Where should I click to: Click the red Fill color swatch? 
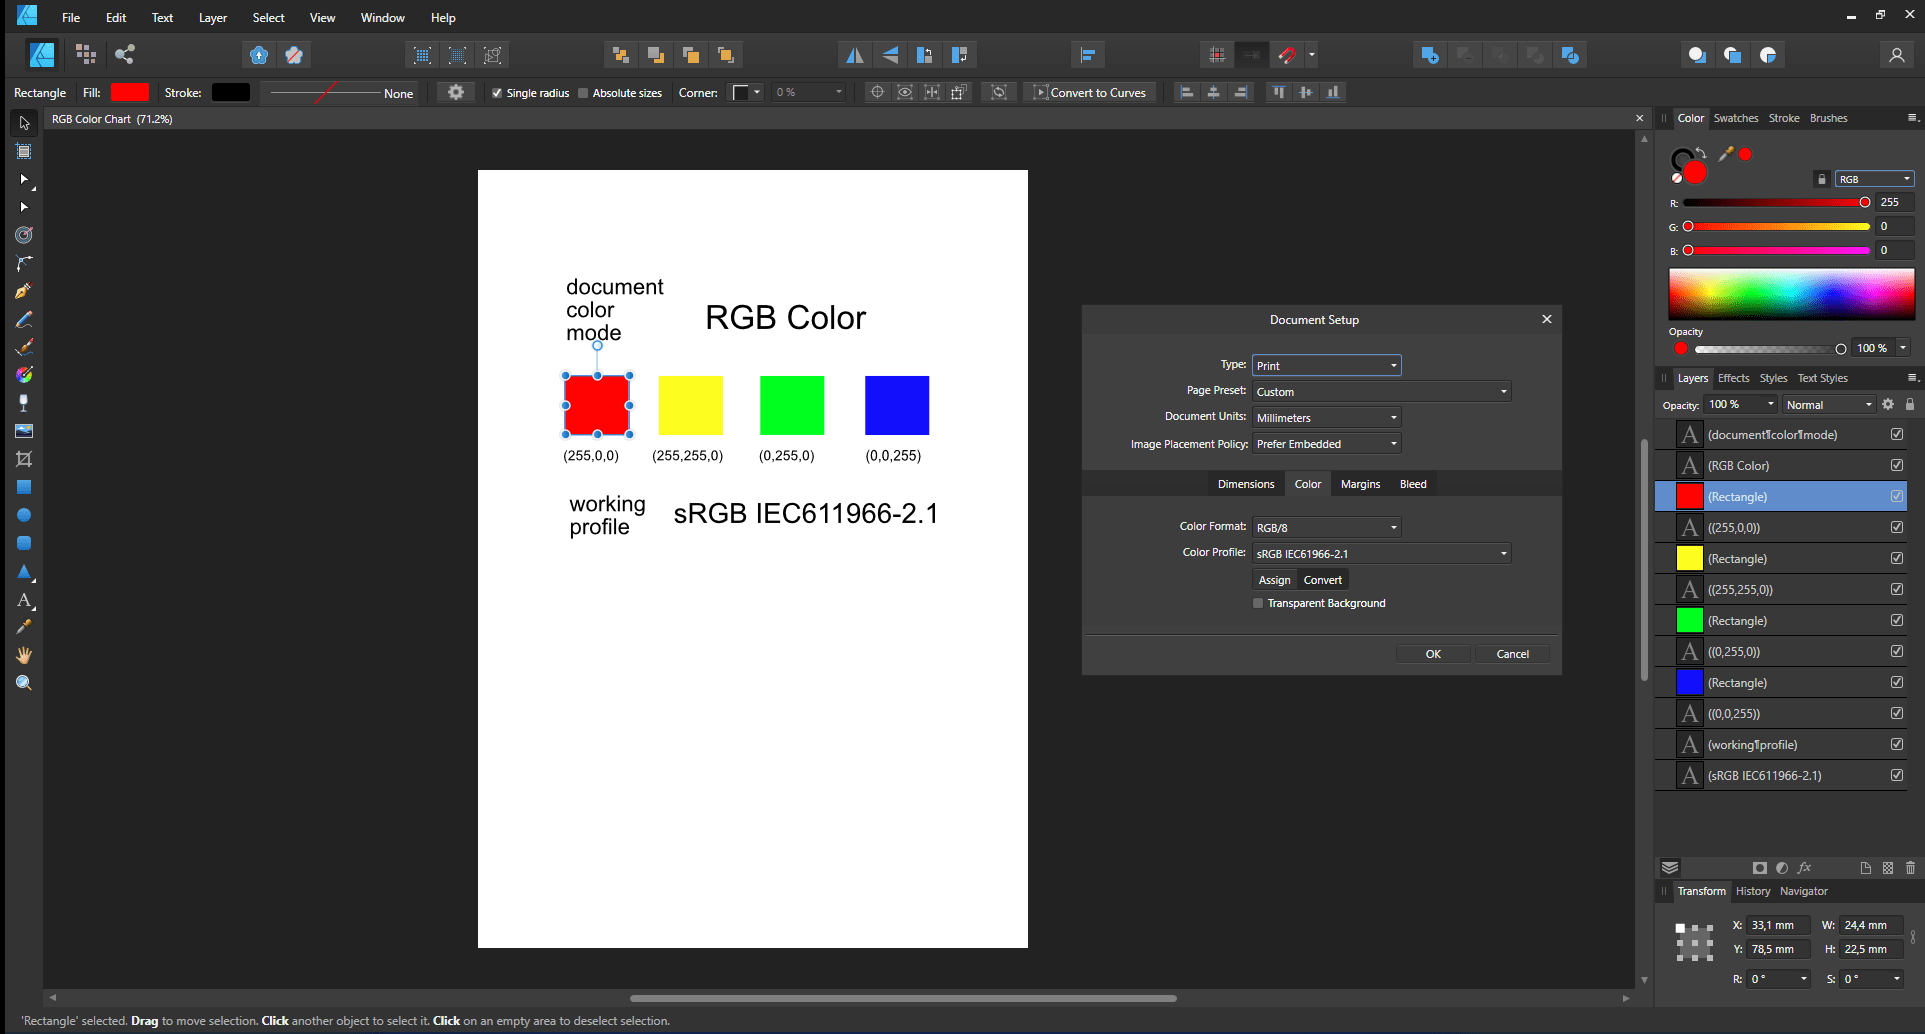130,93
